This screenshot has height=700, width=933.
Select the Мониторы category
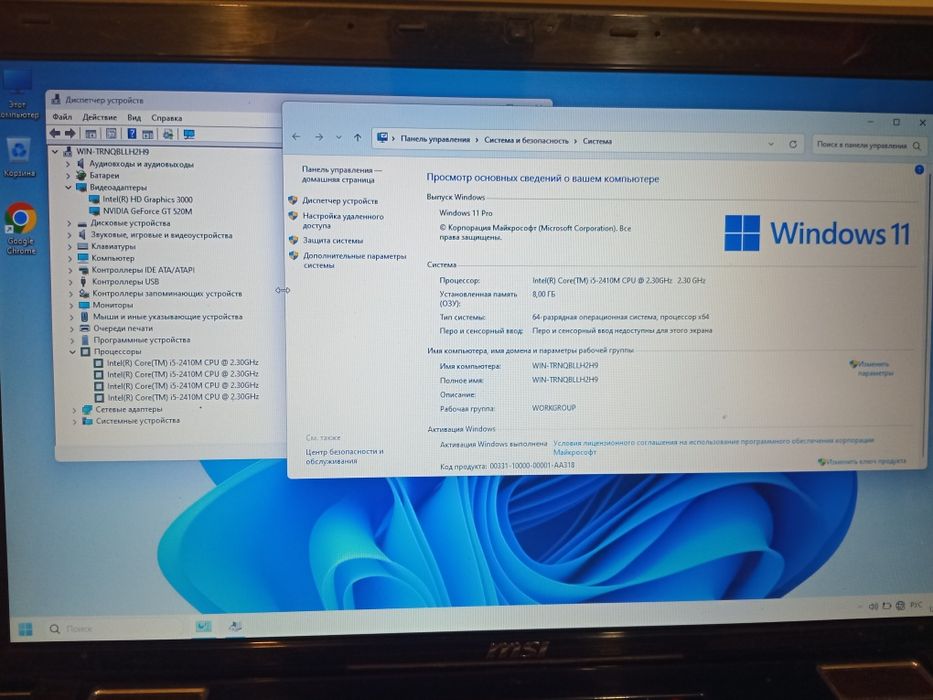(x=112, y=305)
